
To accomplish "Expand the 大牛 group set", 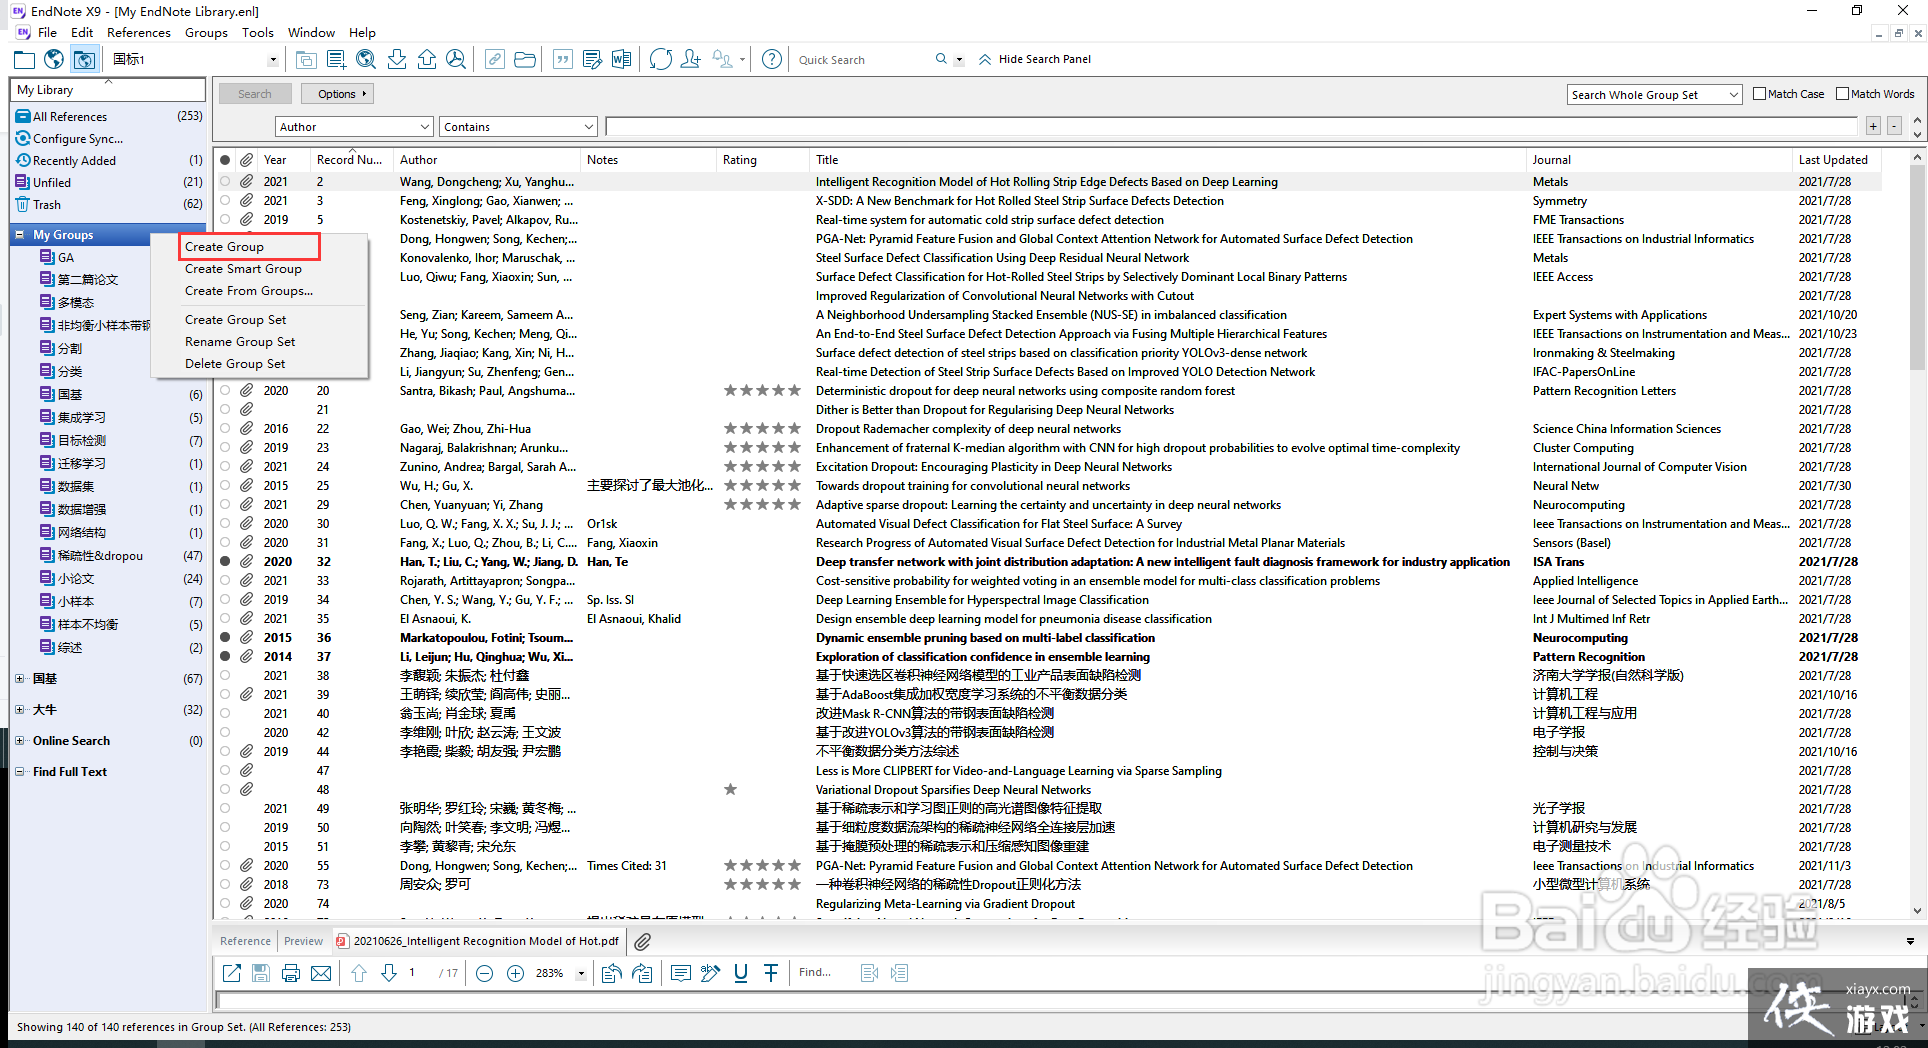I will [20, 710].
